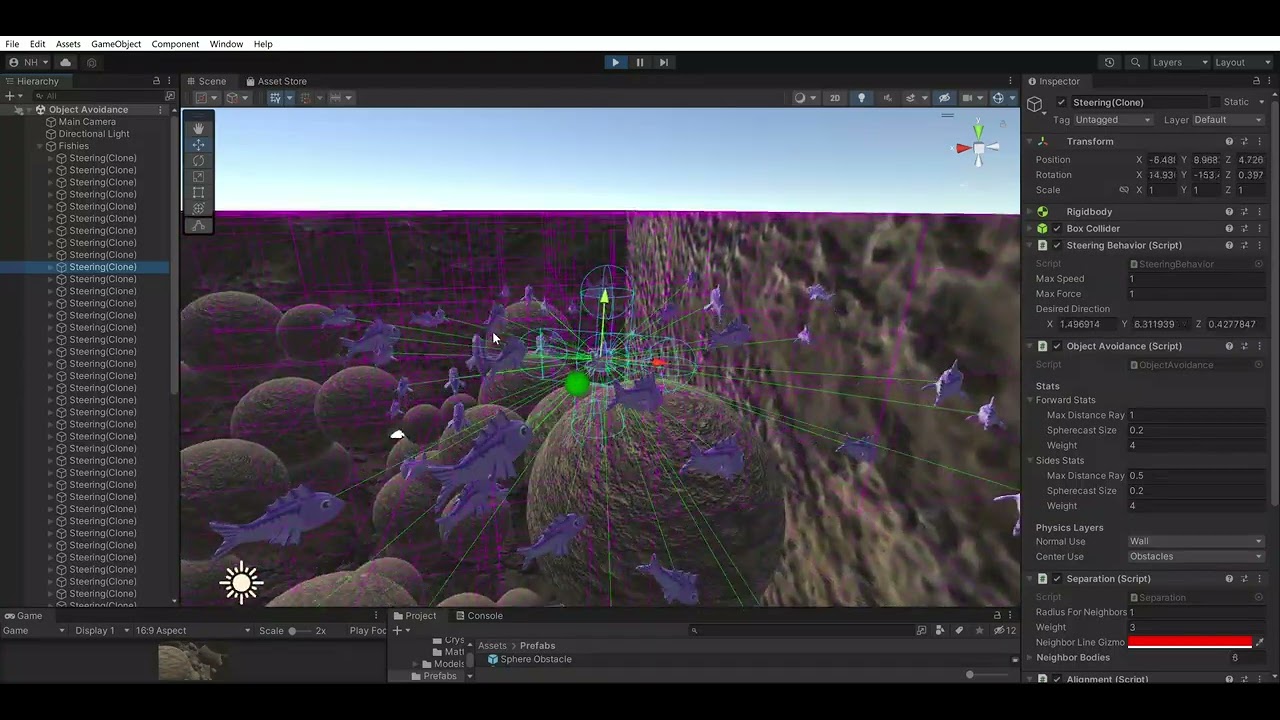The width and height of the screenshot is (1280, 720).
Task: Open the global Search icon
Action: (1135, 62)
